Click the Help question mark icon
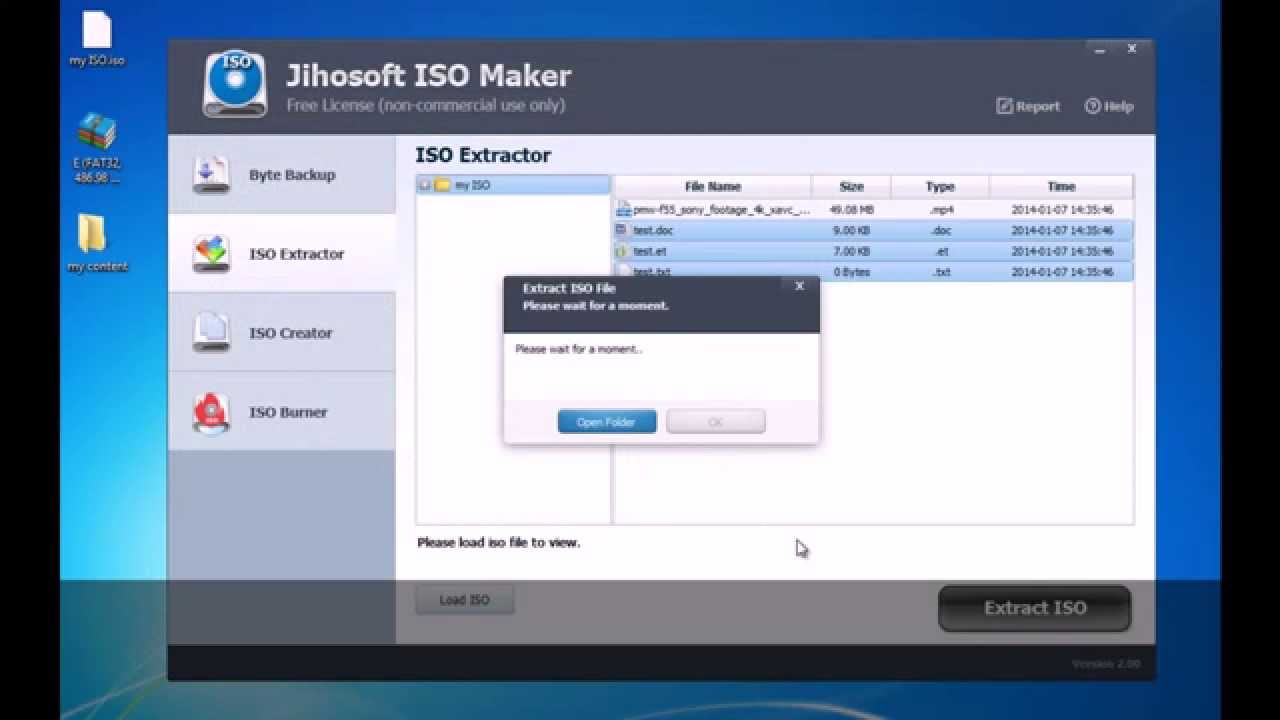Viewport: 1280px width, 720px height. pos(1093,106)
